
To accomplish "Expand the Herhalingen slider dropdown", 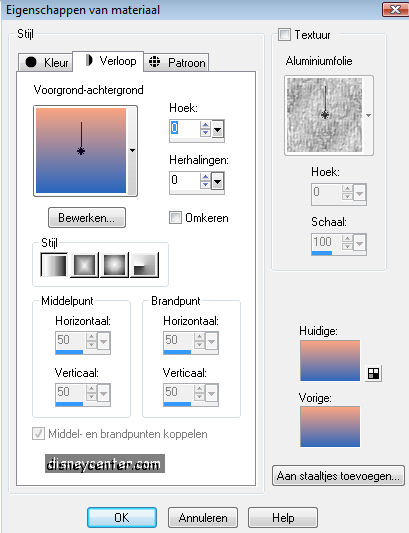I will click(x=218, y=181).
